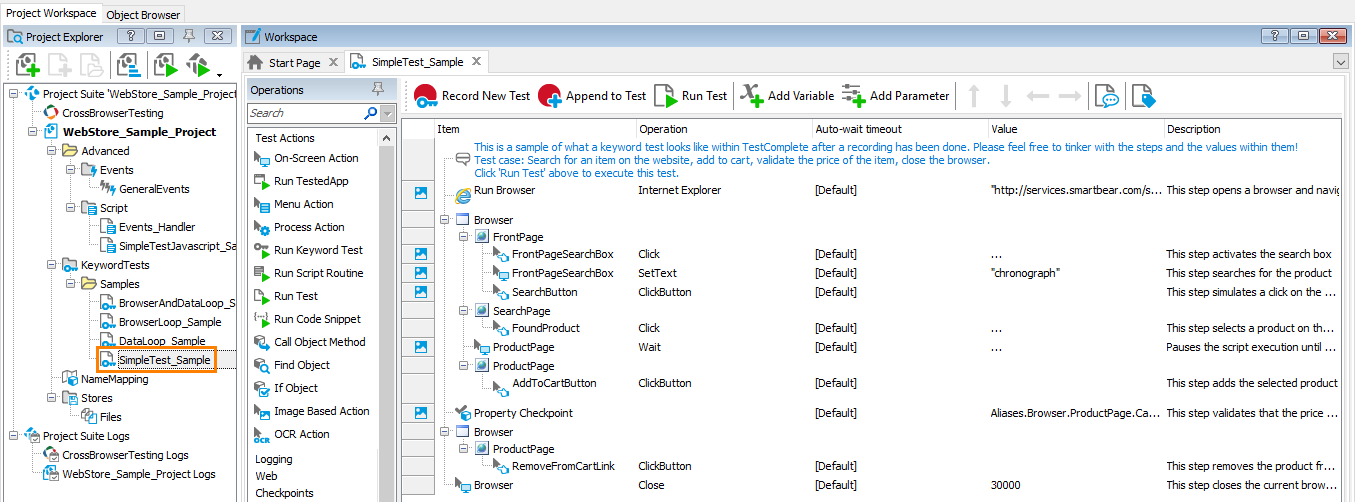Select DataLoop_Sample keyword test
Image resolution: width=1355 pixels, height=502 pixels.
click(162, 341)
